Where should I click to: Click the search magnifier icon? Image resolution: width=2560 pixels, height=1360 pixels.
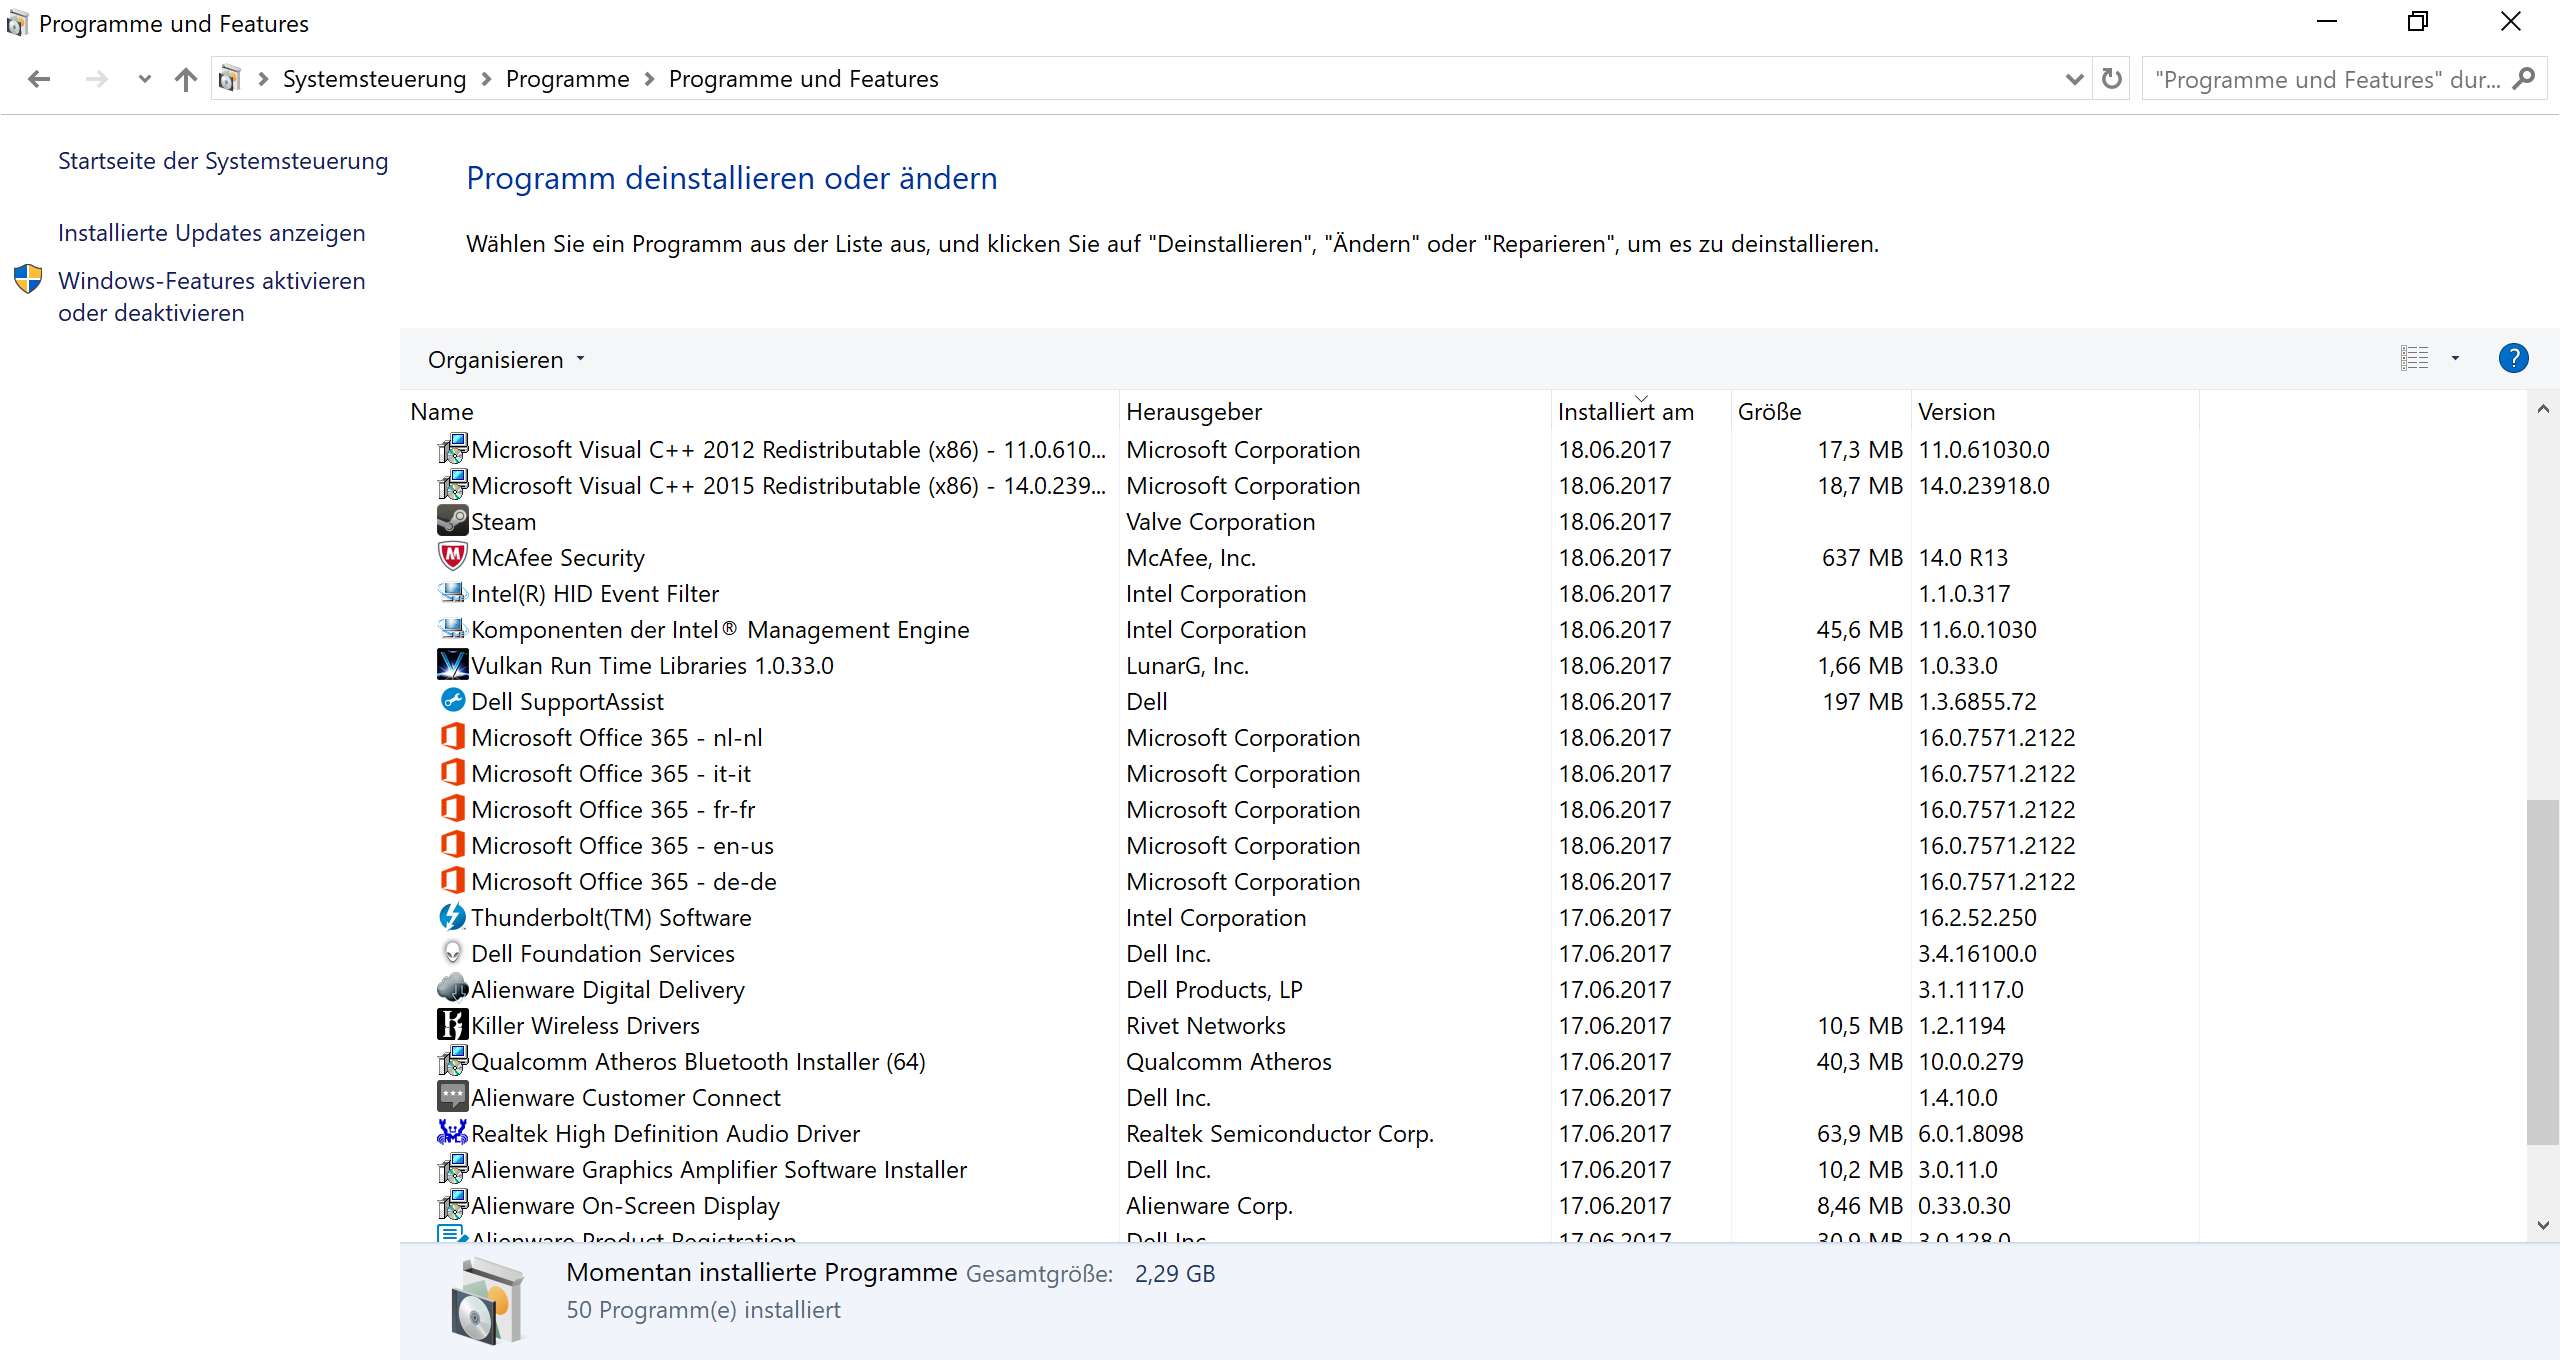click(x=2524, y=79)
